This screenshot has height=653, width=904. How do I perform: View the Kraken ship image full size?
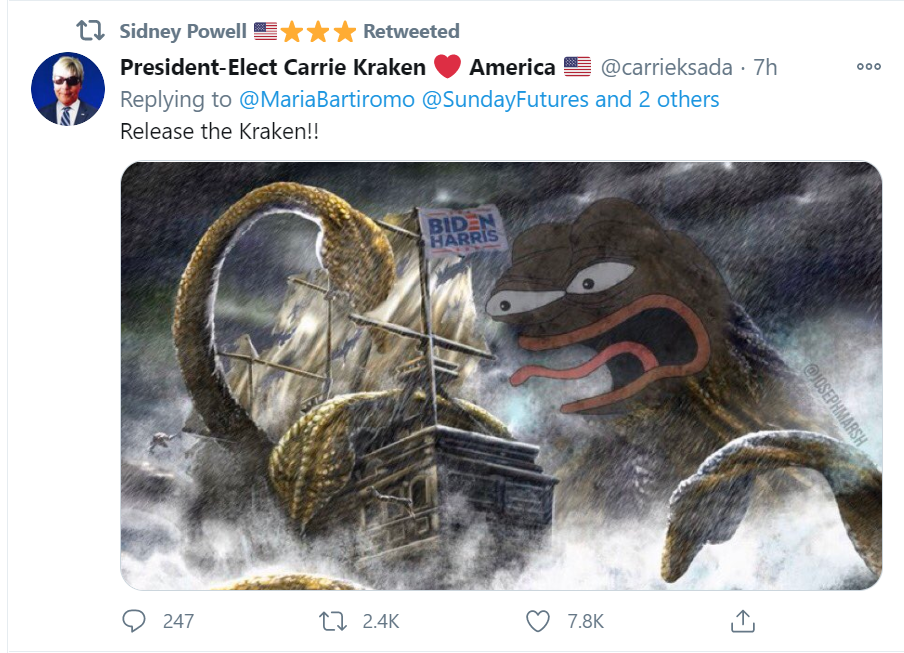pos(501,375)
